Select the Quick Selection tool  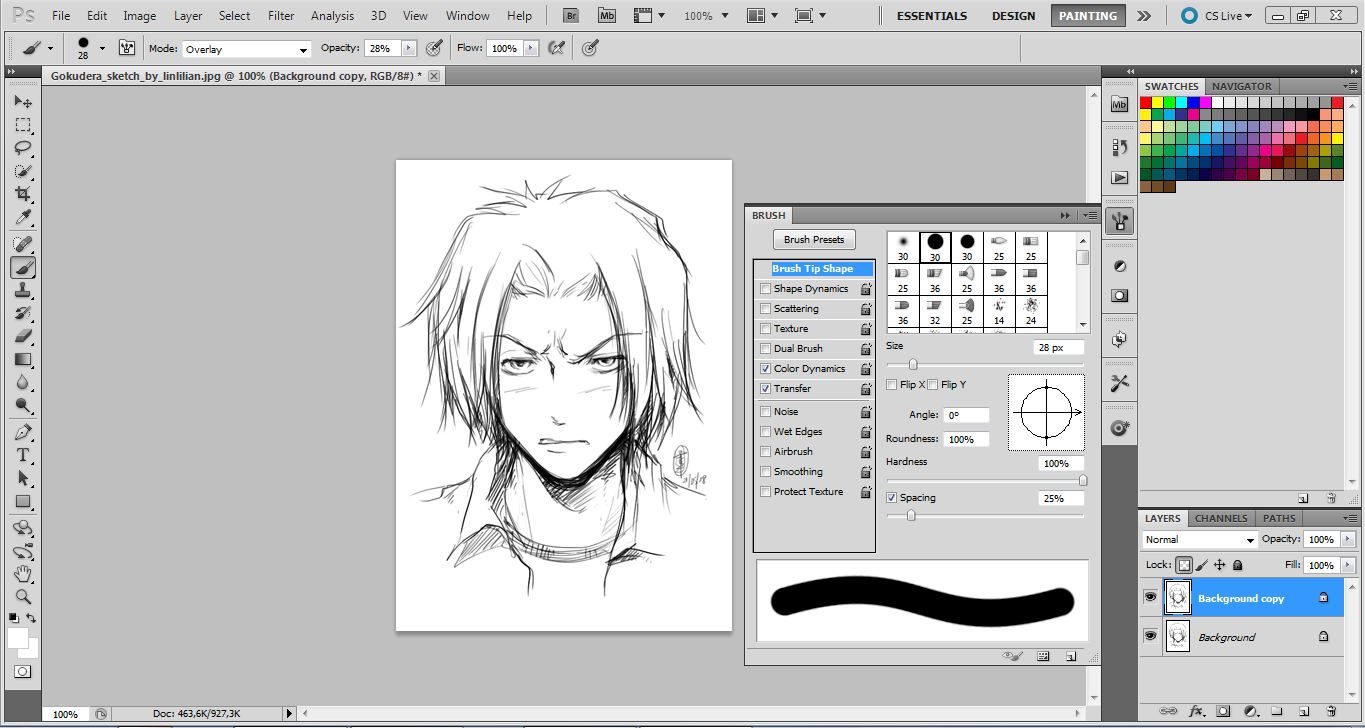pos(23,171)
